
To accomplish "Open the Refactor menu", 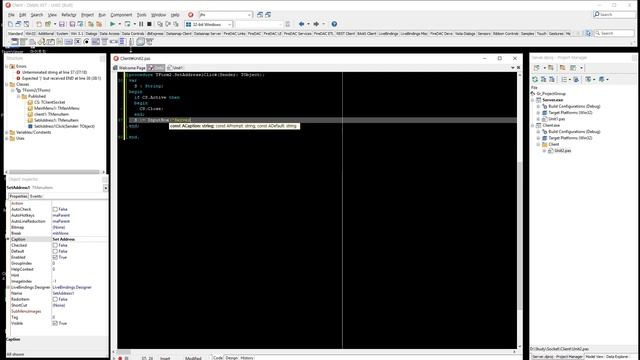I will coord(69,15).
